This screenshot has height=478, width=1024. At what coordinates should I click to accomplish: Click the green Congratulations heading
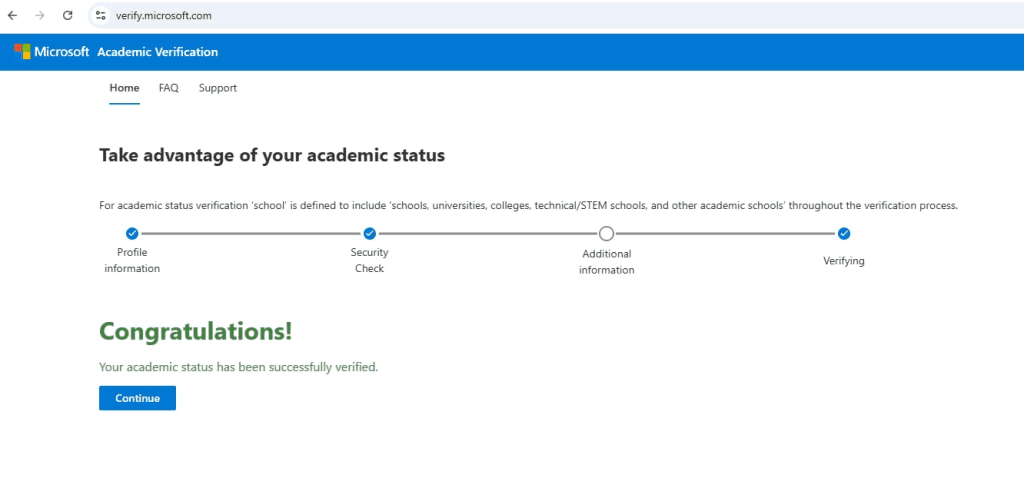pyautogui.click(x=196, y=331)
